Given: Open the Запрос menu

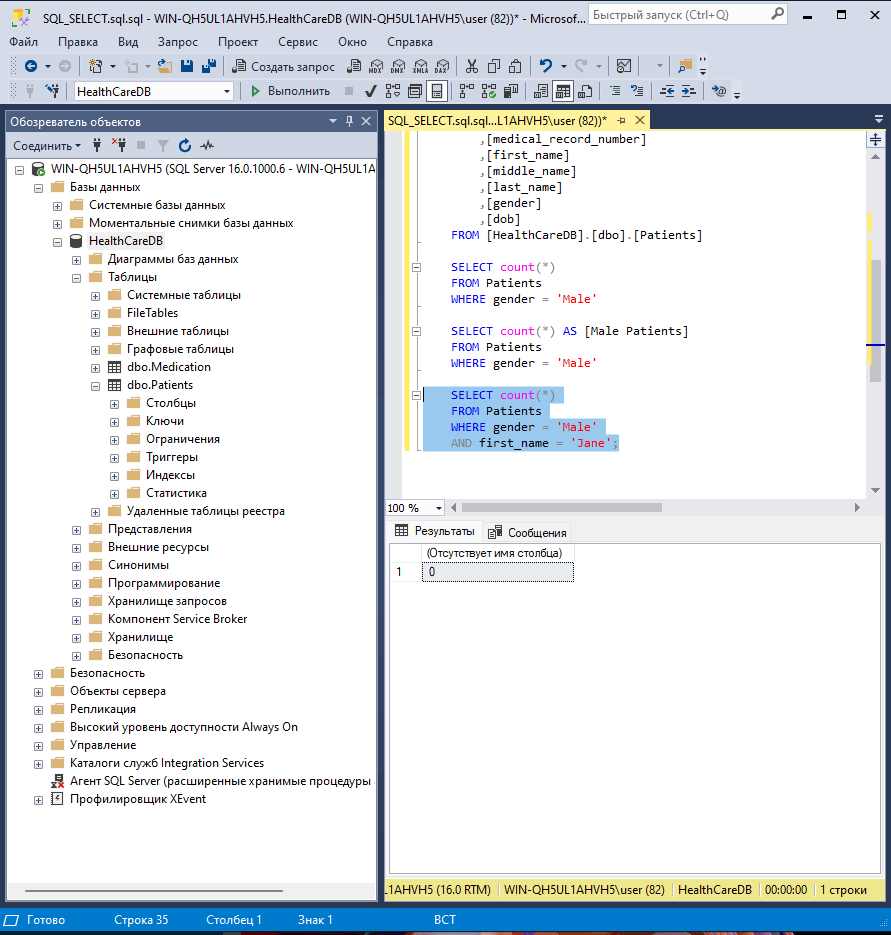Looking at the screenshot, I should [178, 42].
